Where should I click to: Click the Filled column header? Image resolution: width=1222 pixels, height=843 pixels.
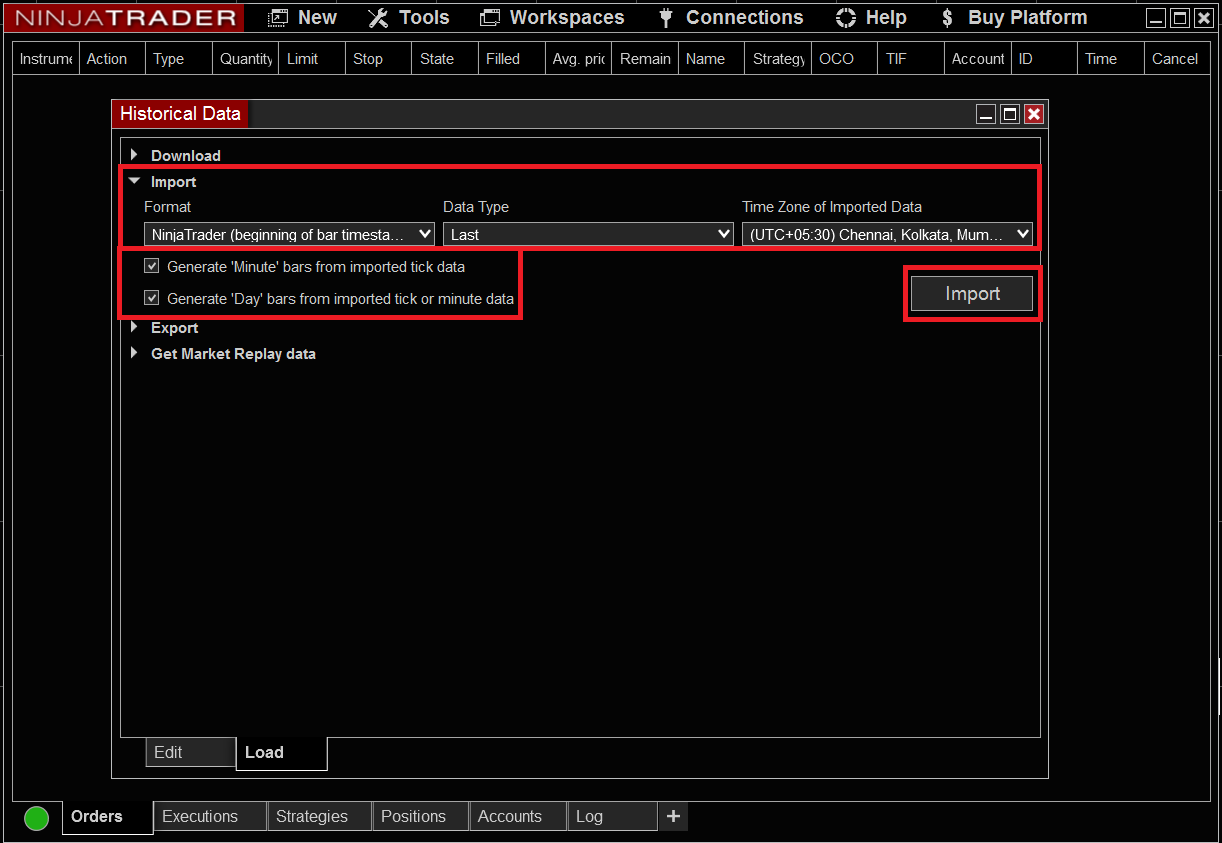pos(511,59)
